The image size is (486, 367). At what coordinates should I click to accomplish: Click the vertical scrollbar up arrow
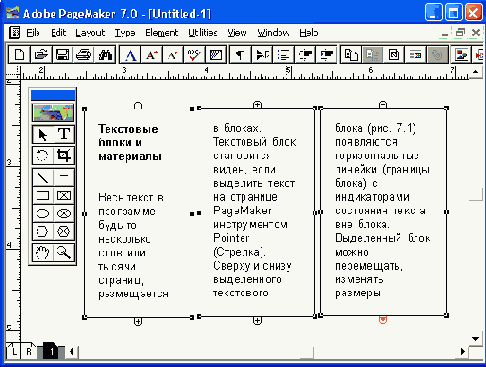point(475,71)
